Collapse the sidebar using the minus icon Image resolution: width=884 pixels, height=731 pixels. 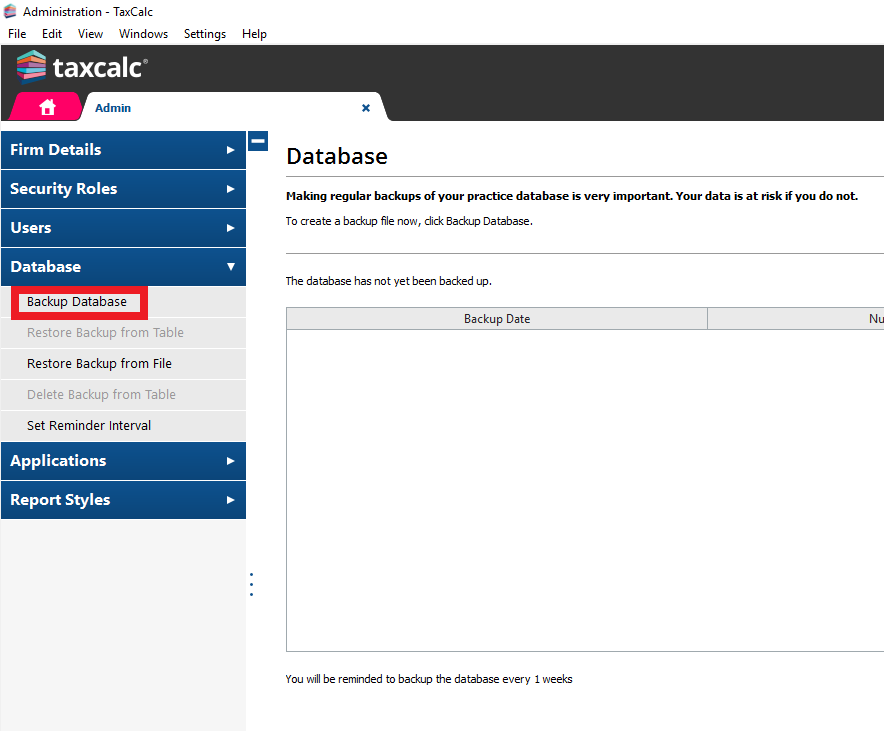[x=258, y=141]
